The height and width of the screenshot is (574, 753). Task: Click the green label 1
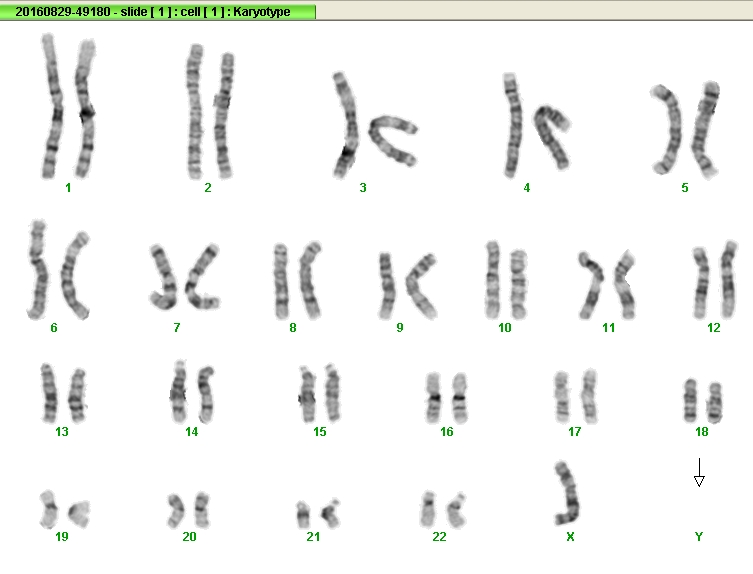[68, 188]
